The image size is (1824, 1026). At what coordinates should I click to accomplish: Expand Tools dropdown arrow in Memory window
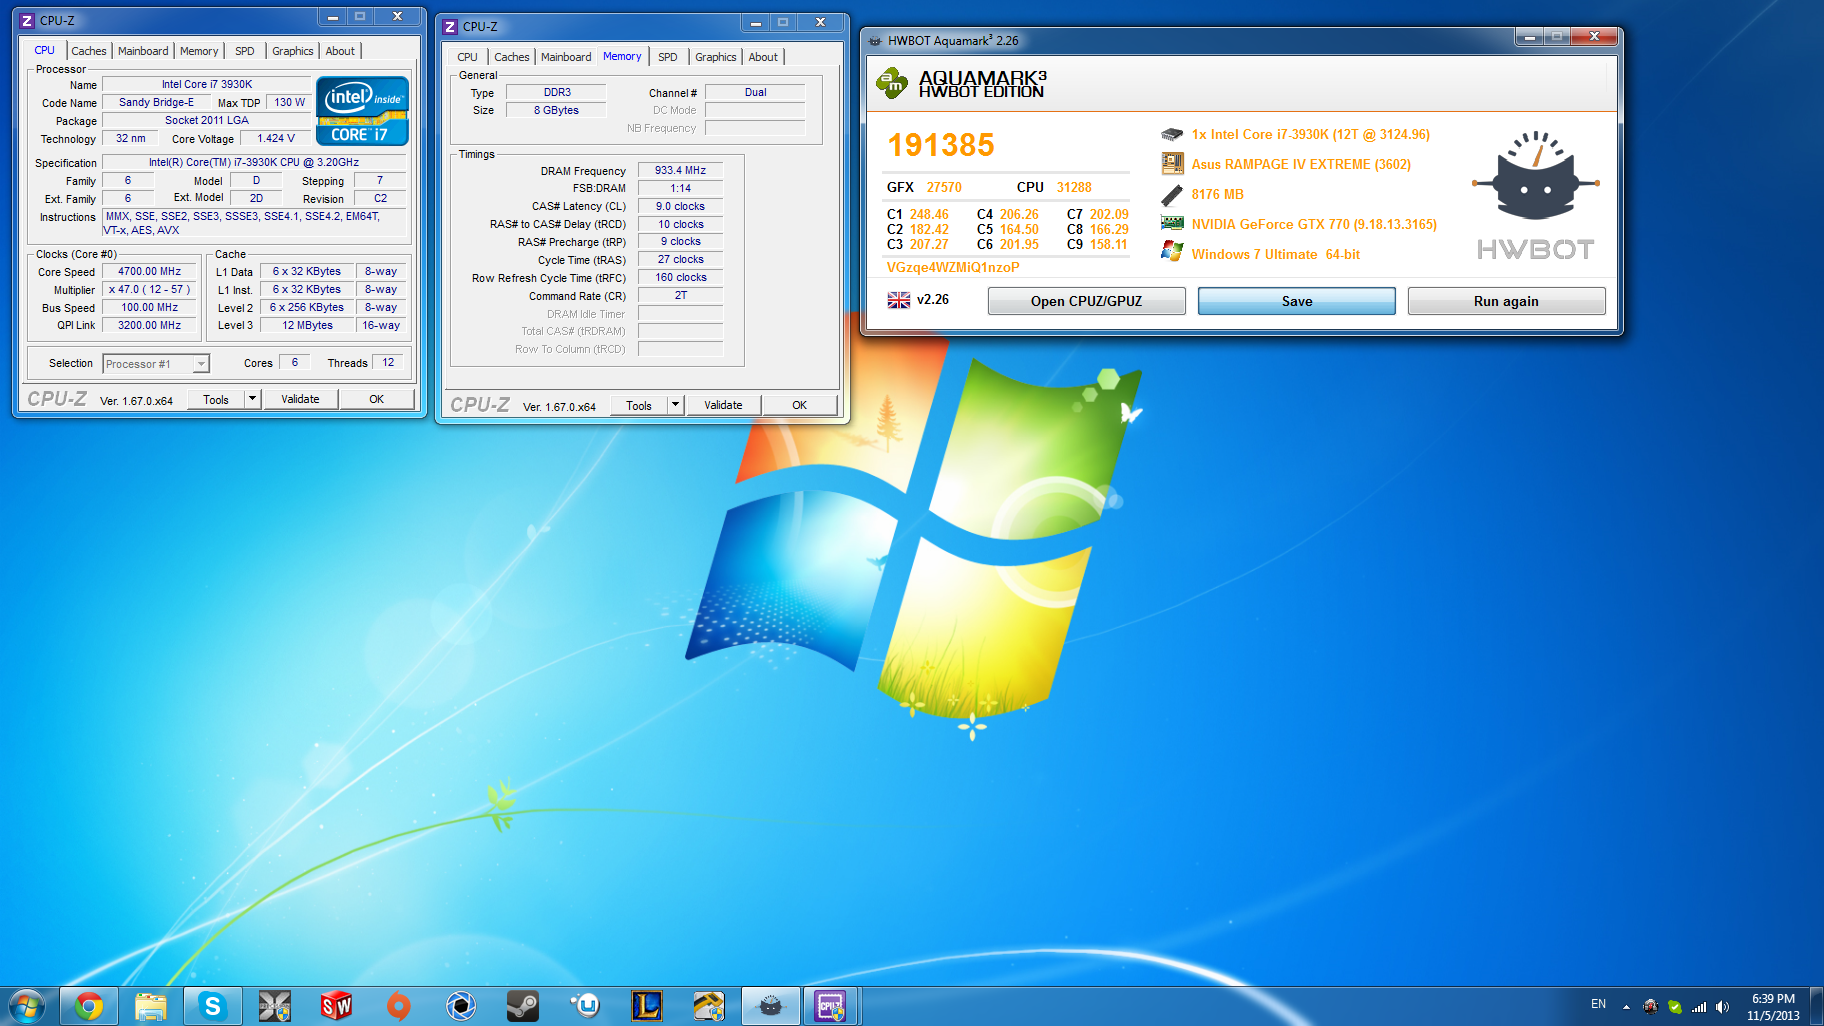[x=675, y=404]
